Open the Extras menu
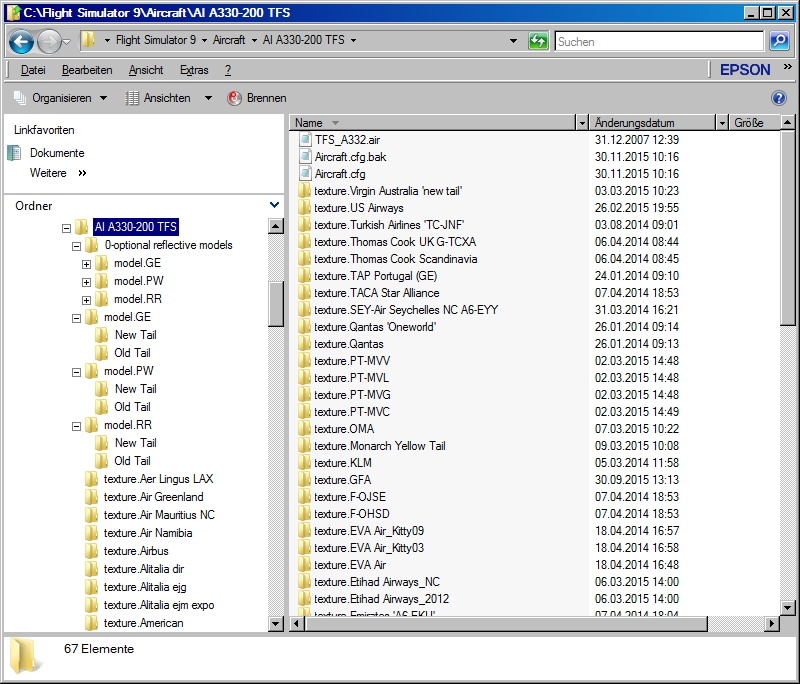The height and width of the screenshot is (684, 800). coord(194,70)
